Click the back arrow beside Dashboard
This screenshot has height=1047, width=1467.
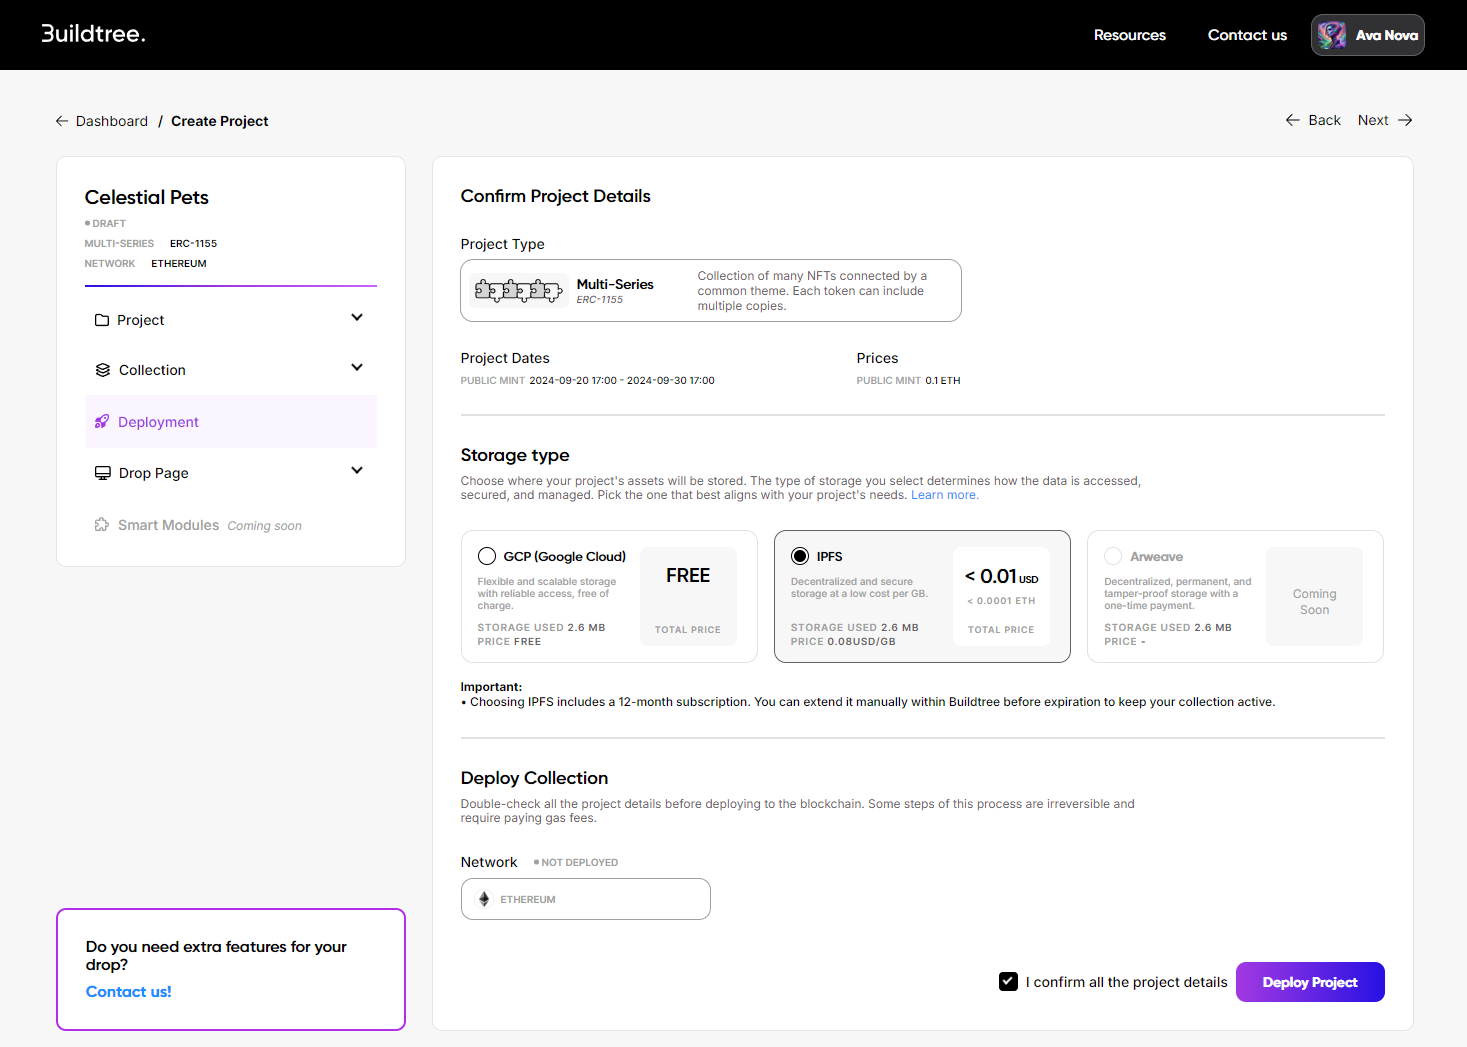pos(62,121)
